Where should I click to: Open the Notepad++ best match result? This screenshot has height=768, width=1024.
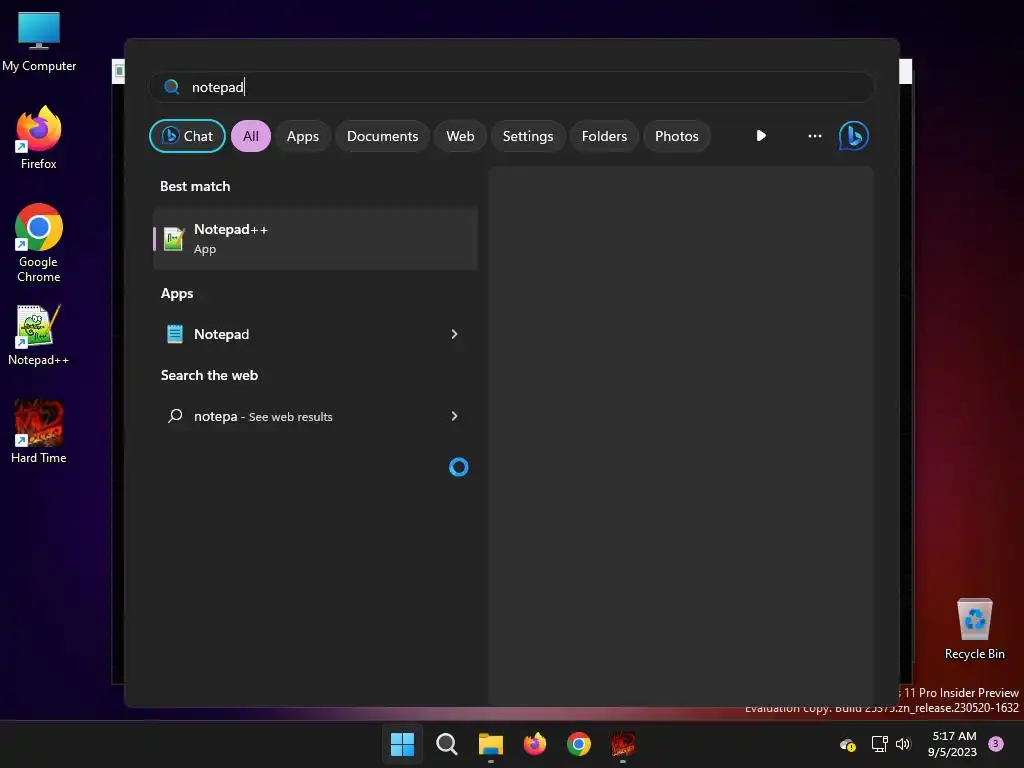coord(315,238)
